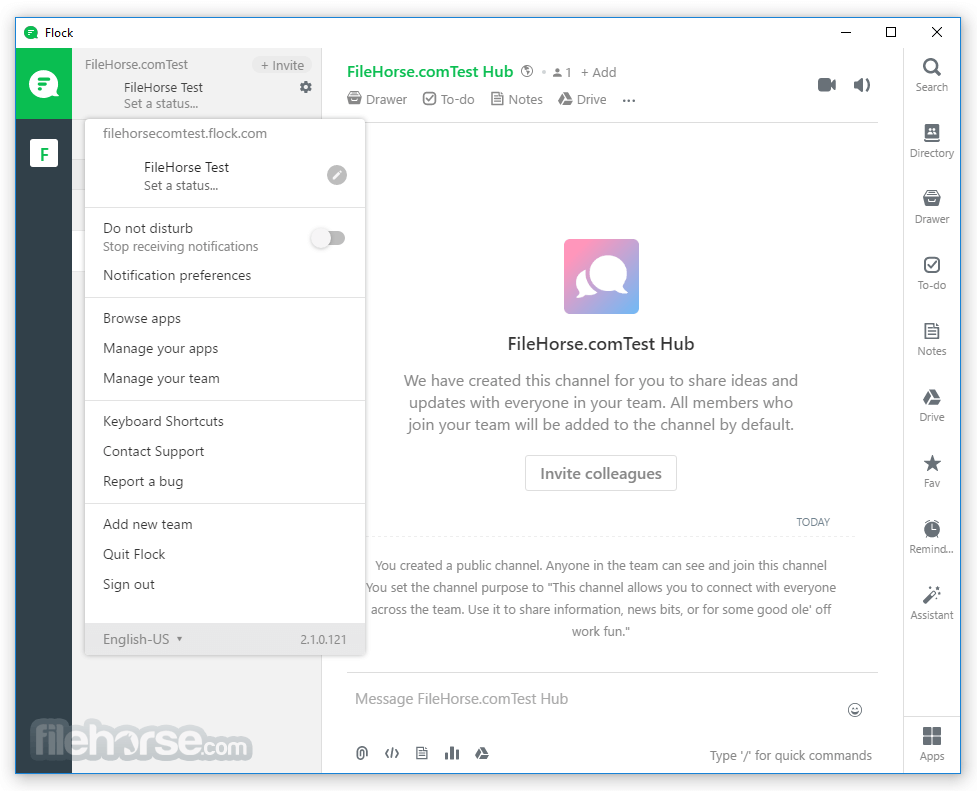This screenshot has width=977, height=791.
Task: Open To-do in right sidebar
Action: point(932,273)
